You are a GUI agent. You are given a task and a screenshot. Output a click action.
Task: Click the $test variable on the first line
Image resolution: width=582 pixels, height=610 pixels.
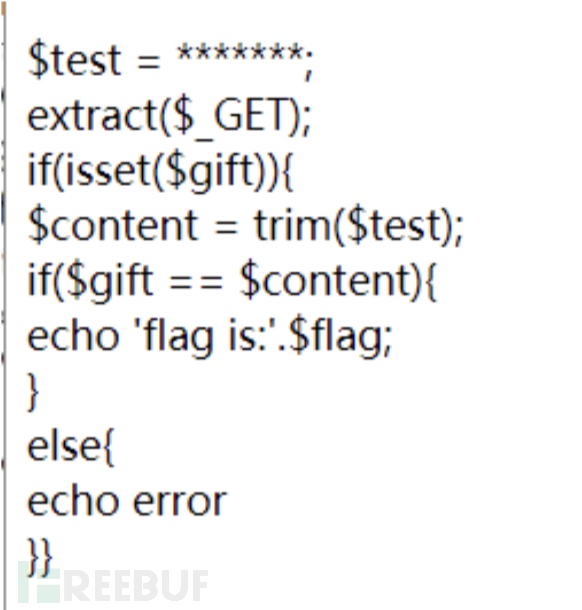[x=74, y=61]
